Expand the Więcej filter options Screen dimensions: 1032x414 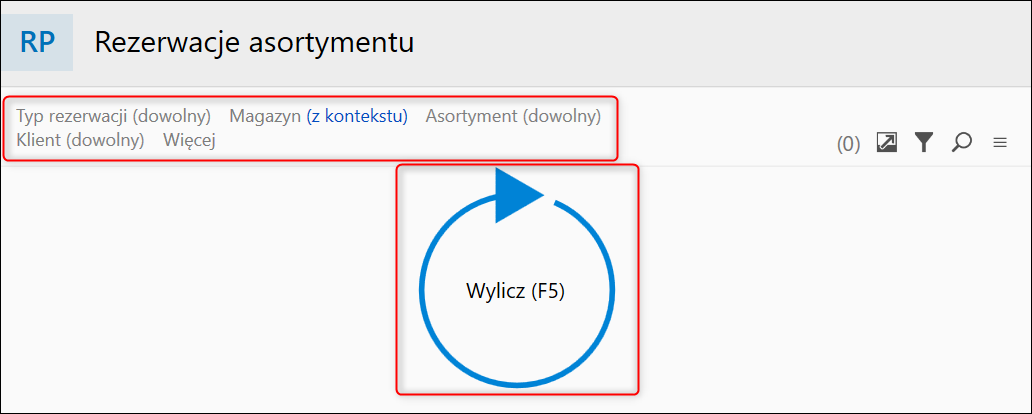189,140
